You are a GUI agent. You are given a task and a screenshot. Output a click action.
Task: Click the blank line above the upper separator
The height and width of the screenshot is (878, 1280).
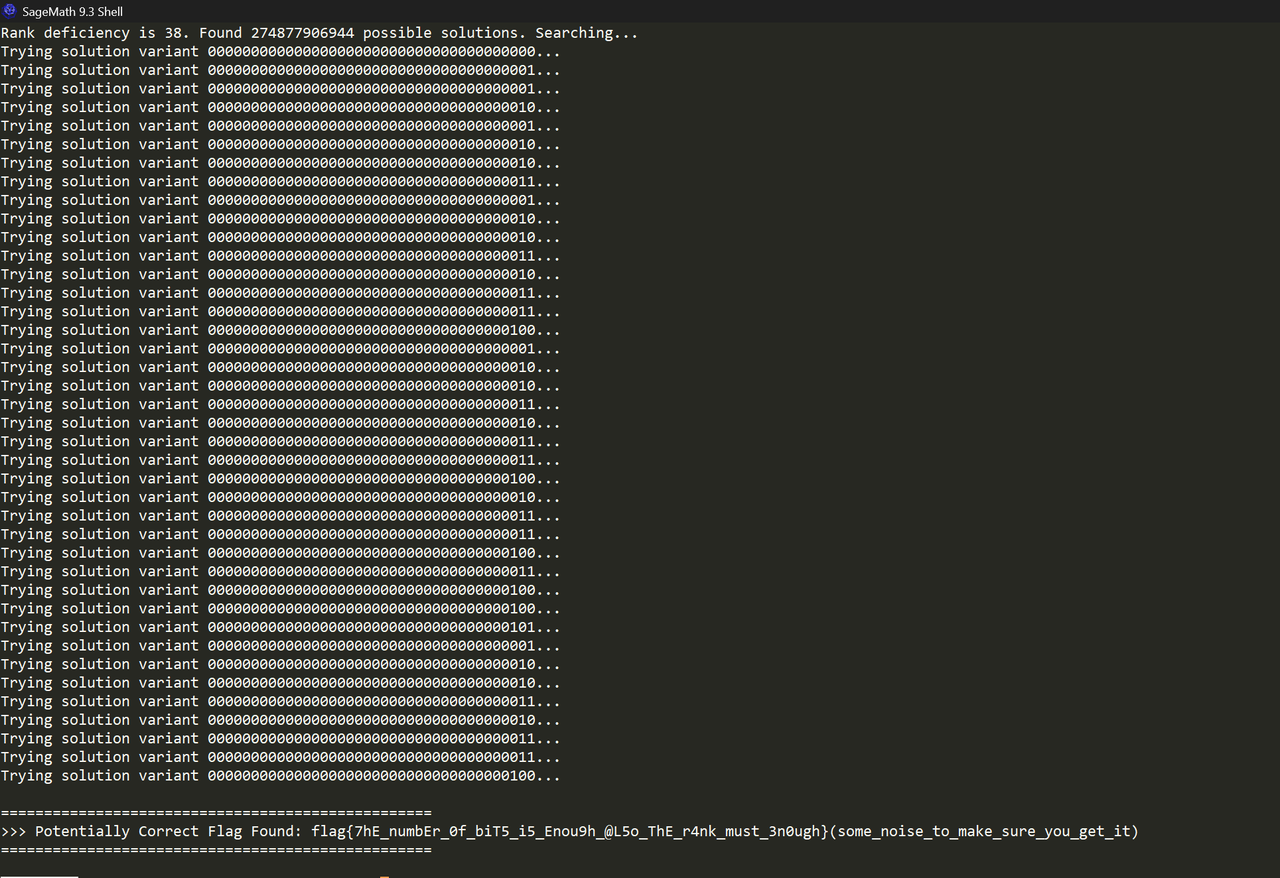[300, 794]
